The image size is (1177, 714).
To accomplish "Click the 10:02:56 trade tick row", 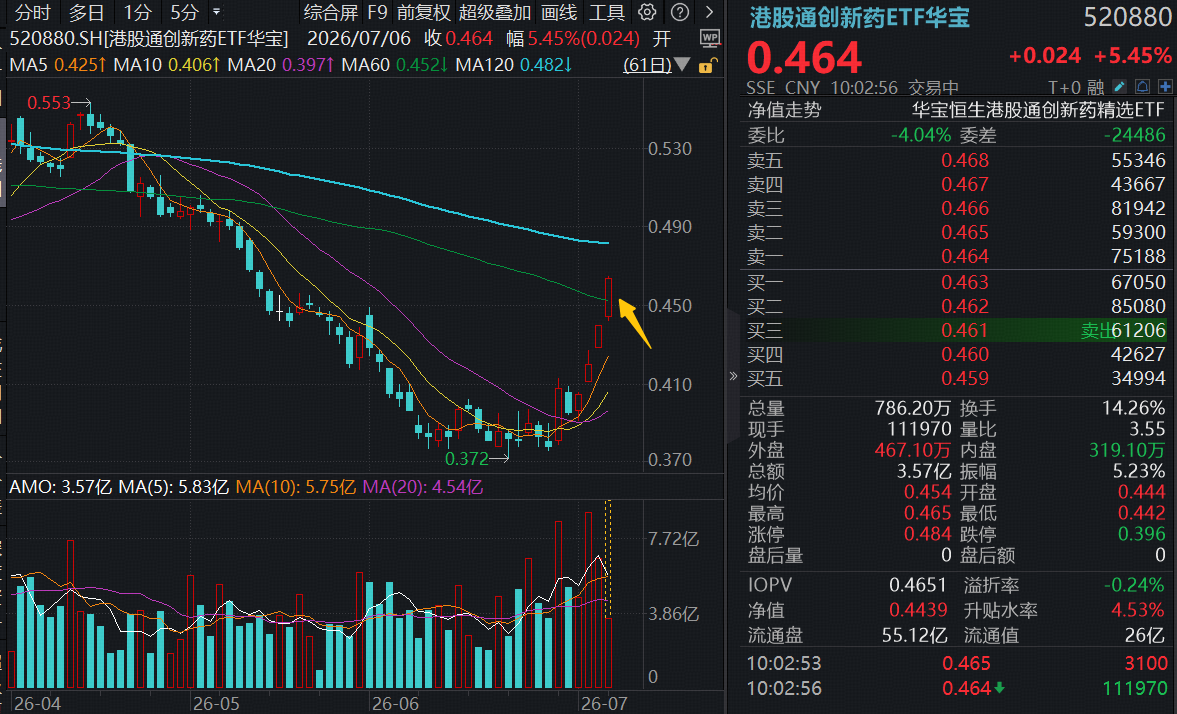I will (957, 688).
